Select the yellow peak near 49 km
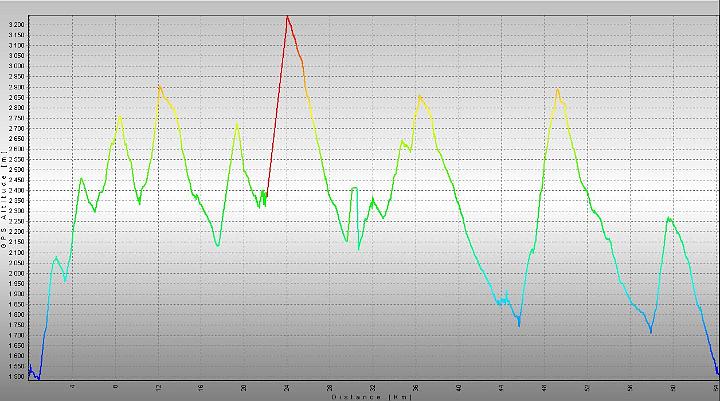The image size is (720, 401). (x=557, y=90)
